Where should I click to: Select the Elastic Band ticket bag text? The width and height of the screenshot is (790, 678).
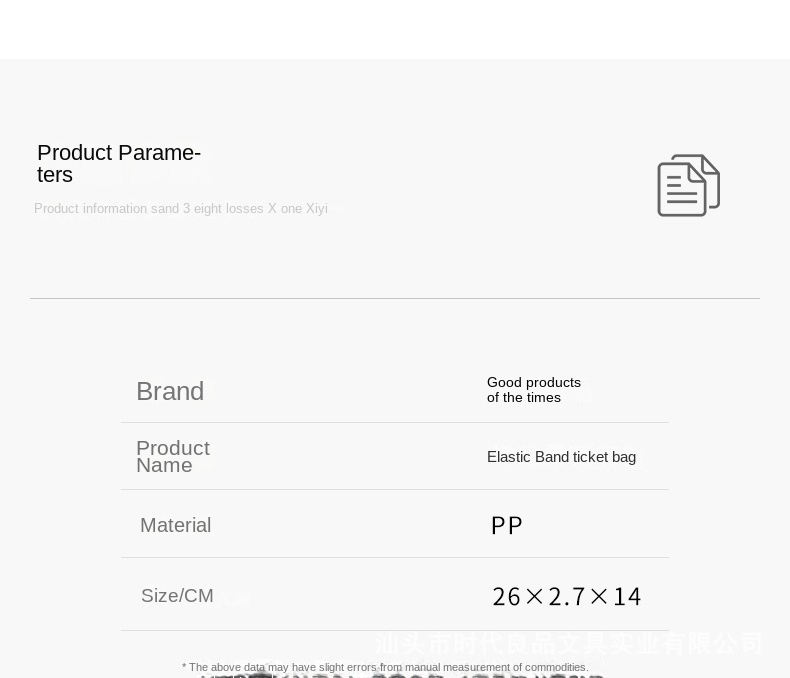(561, 457)
